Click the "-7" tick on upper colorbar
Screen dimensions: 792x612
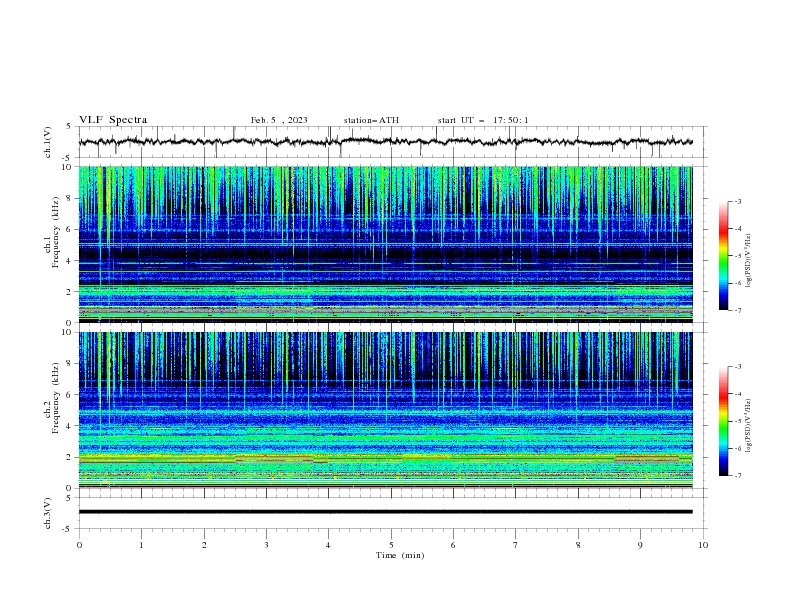click(x=737, y=310)
